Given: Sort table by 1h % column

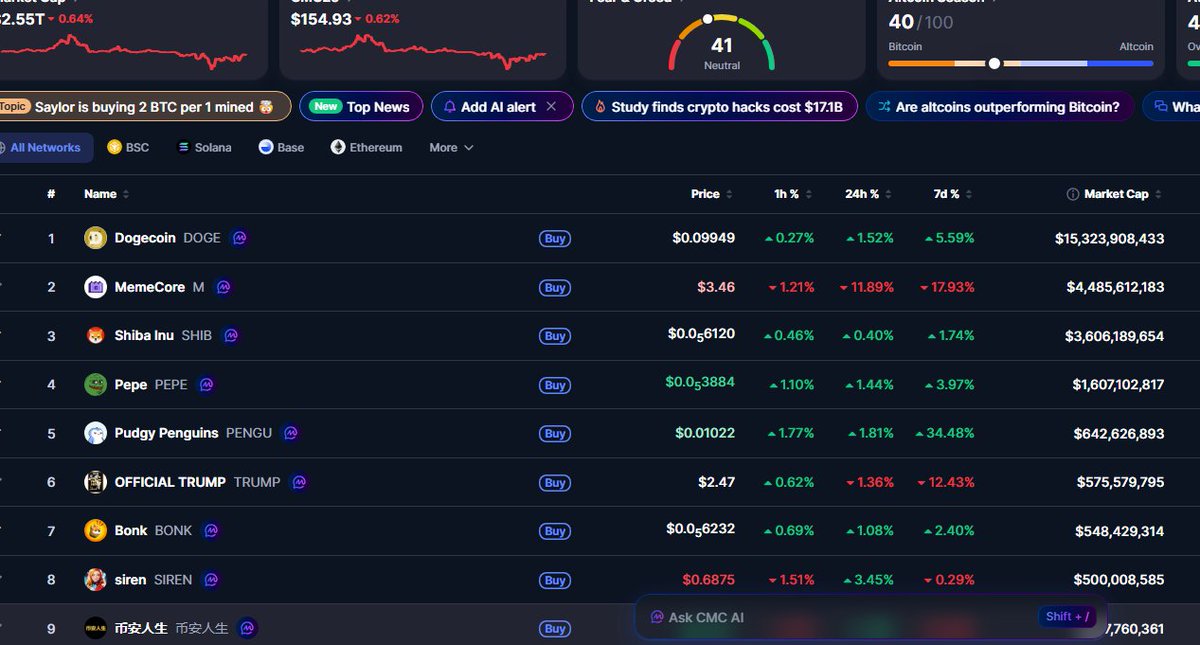Looking at the screenshot, I should click(794, 194).
